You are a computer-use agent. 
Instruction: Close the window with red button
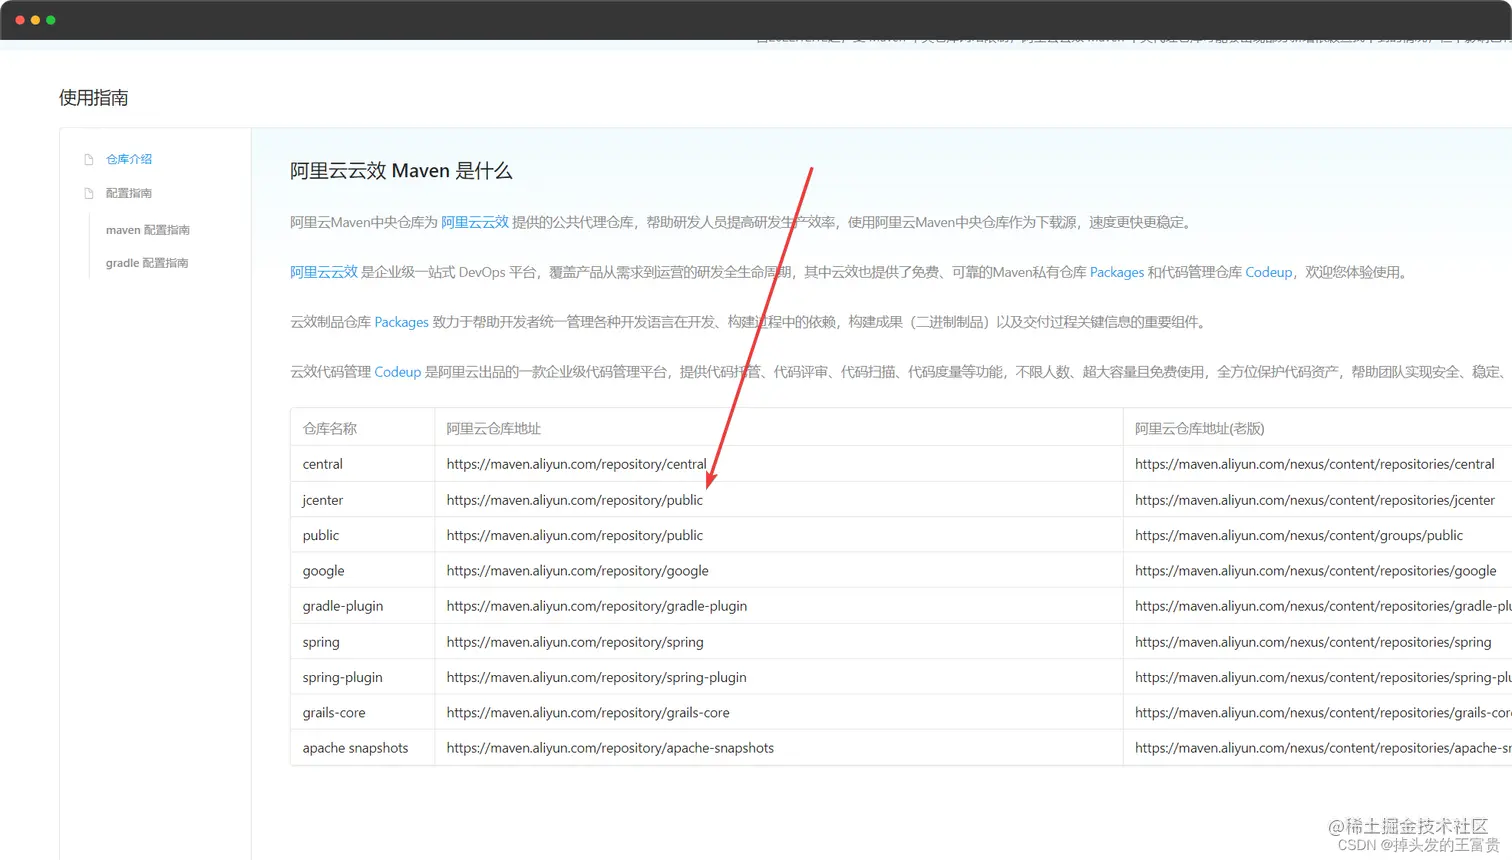20,20
